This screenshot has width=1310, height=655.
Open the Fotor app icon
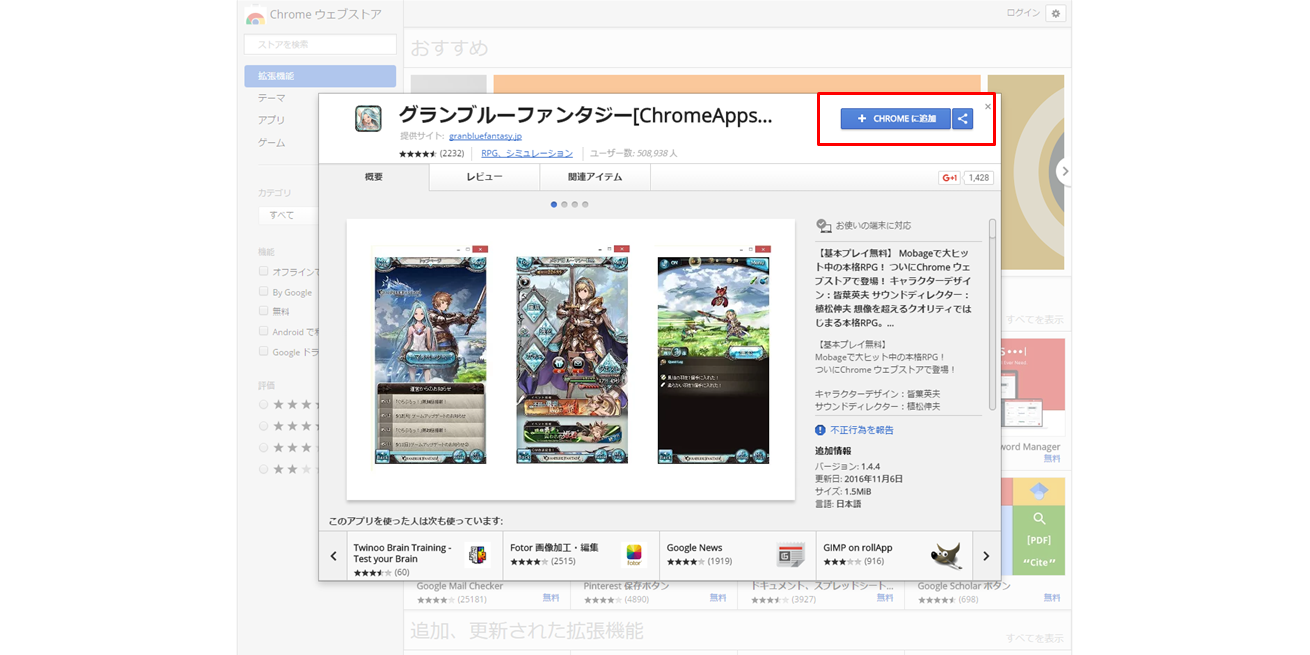(x=633, y=554)
